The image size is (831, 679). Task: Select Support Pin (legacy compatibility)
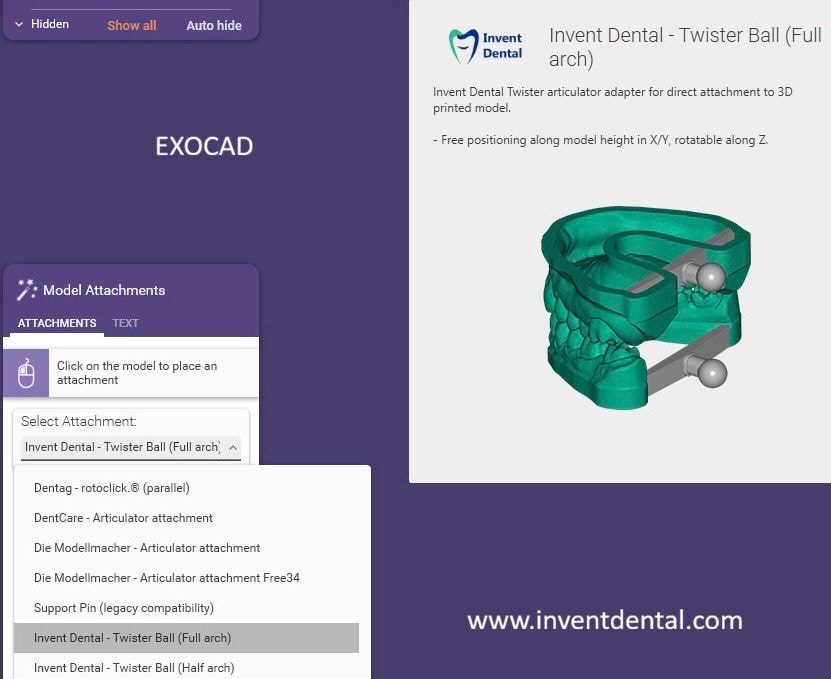click(x=187, y=607)
